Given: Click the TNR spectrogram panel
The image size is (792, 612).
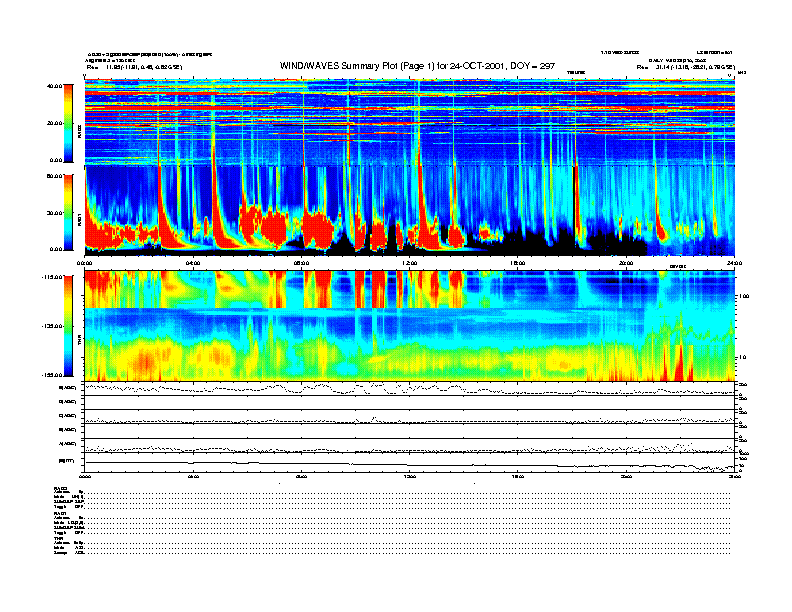Looking at the screenshot, I should (x=410, y=326).
